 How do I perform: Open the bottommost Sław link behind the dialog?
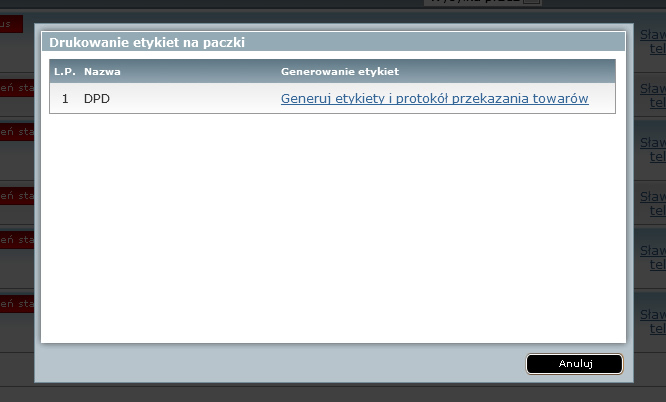[653, 314]
